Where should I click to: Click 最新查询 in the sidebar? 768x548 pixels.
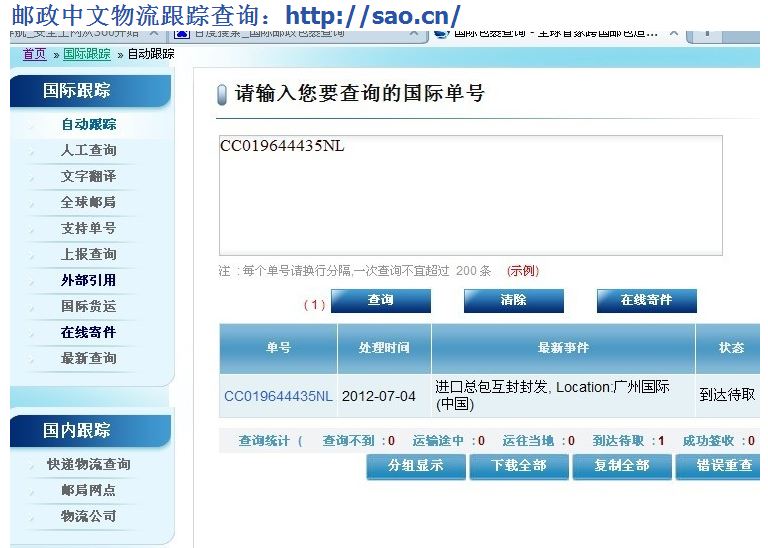point(88,358)
